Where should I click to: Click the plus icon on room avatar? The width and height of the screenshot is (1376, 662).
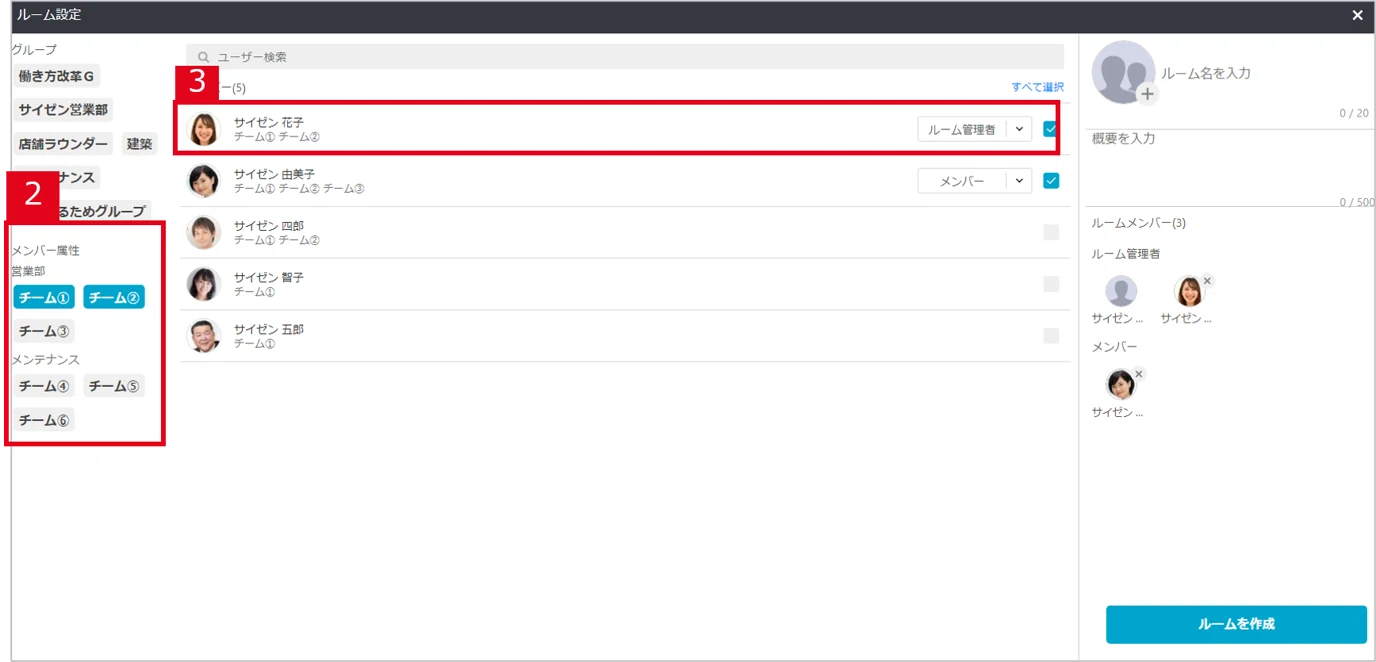(x=1147, y=94)
